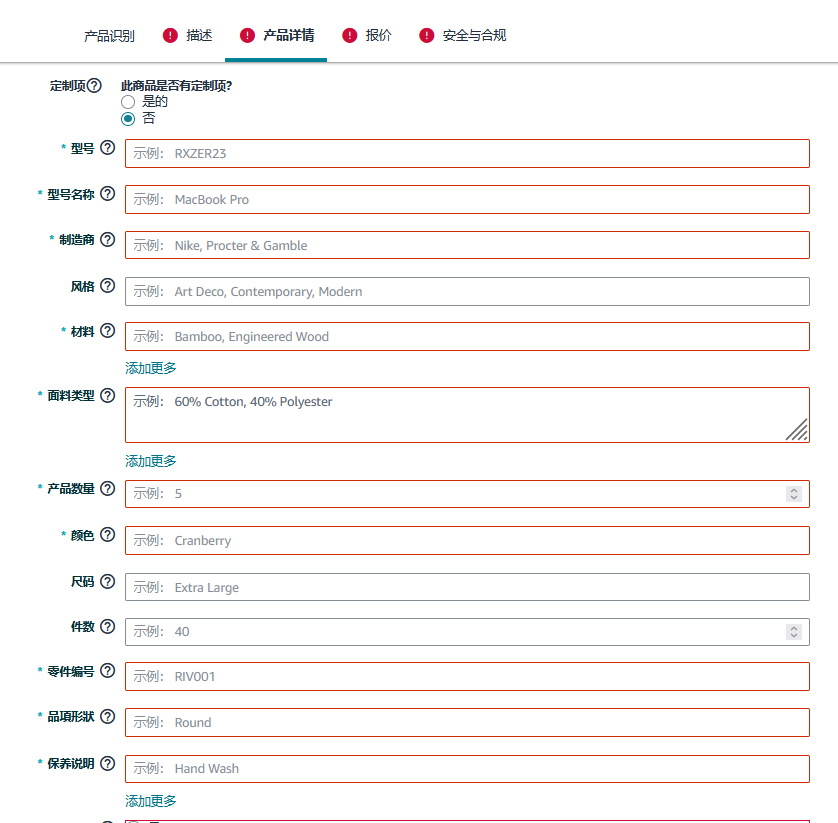The height and width of the screenshot is (823, 838).
Task: Click 添加更多 under the 材料 field
Action: (151, 368)
